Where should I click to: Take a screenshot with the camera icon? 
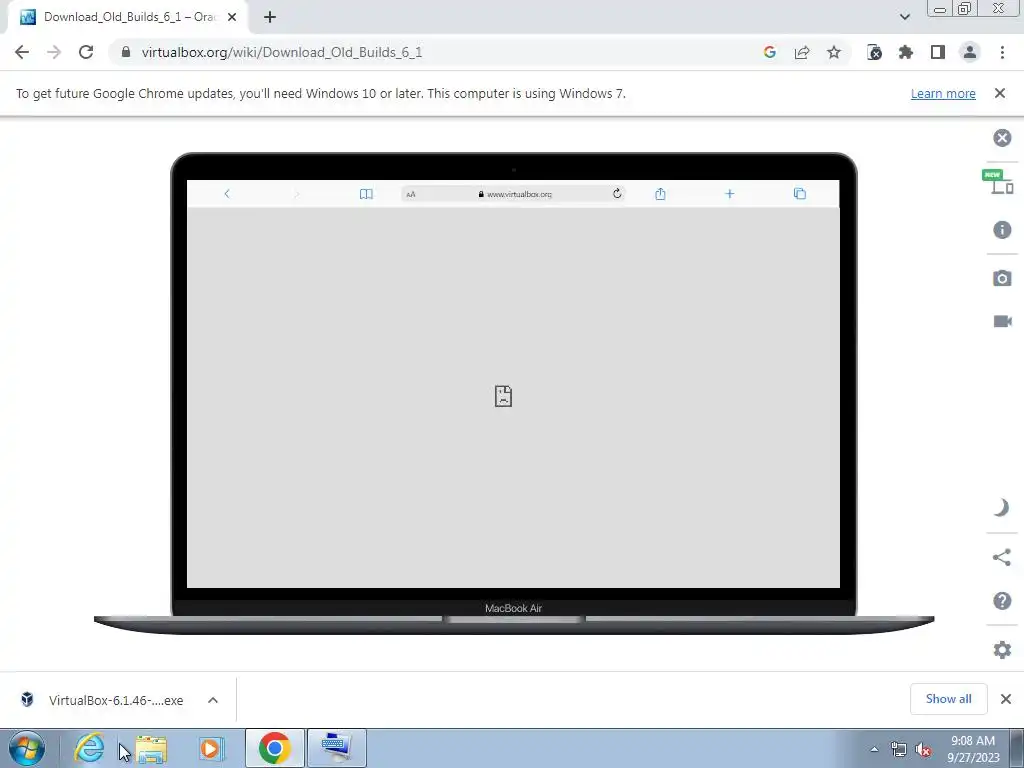click(x=1002, y=278)
